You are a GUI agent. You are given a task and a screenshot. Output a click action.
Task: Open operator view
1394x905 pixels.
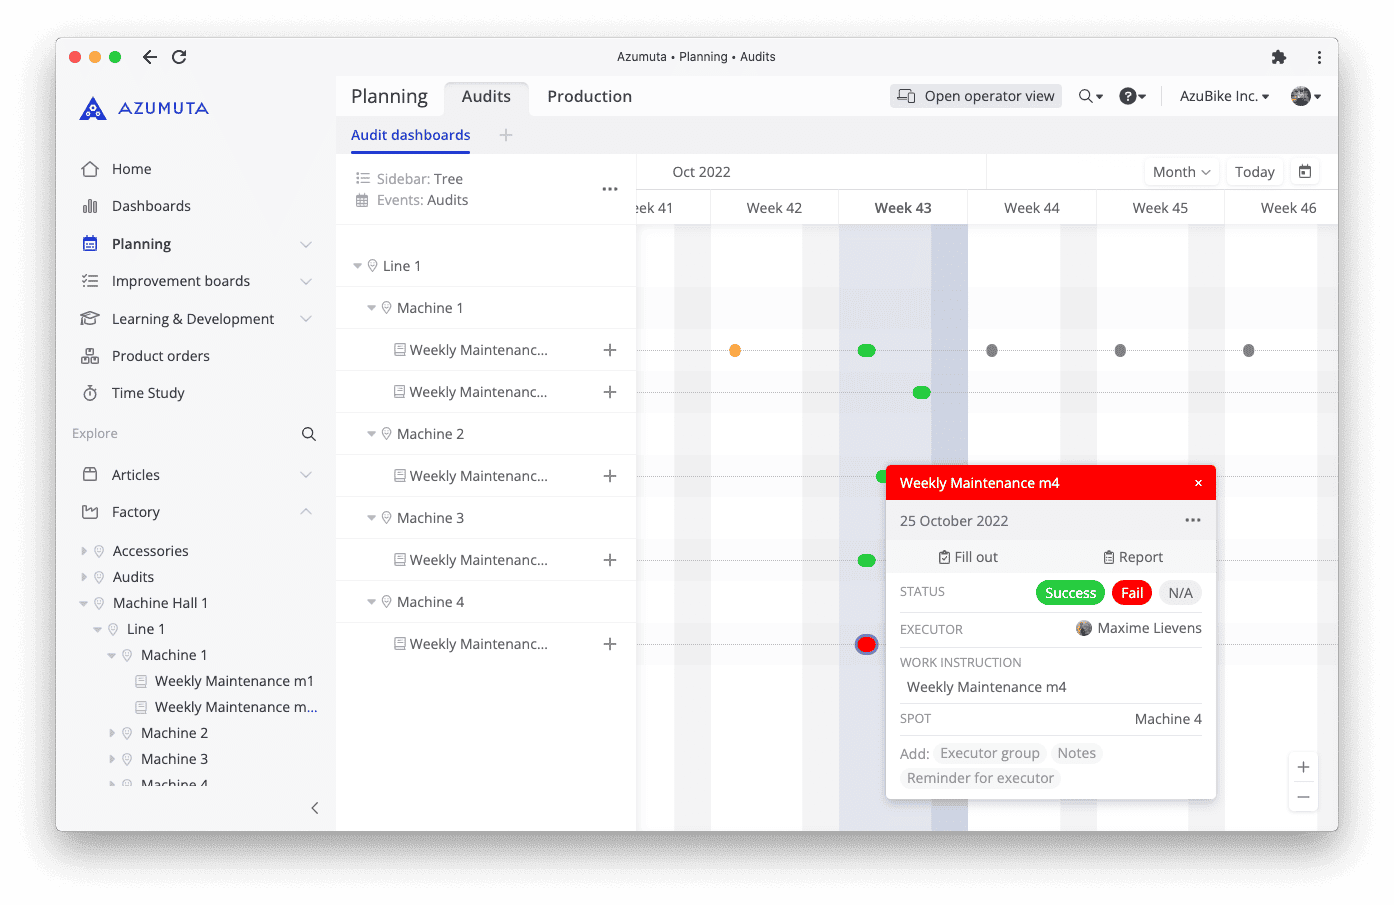(975, 96)
